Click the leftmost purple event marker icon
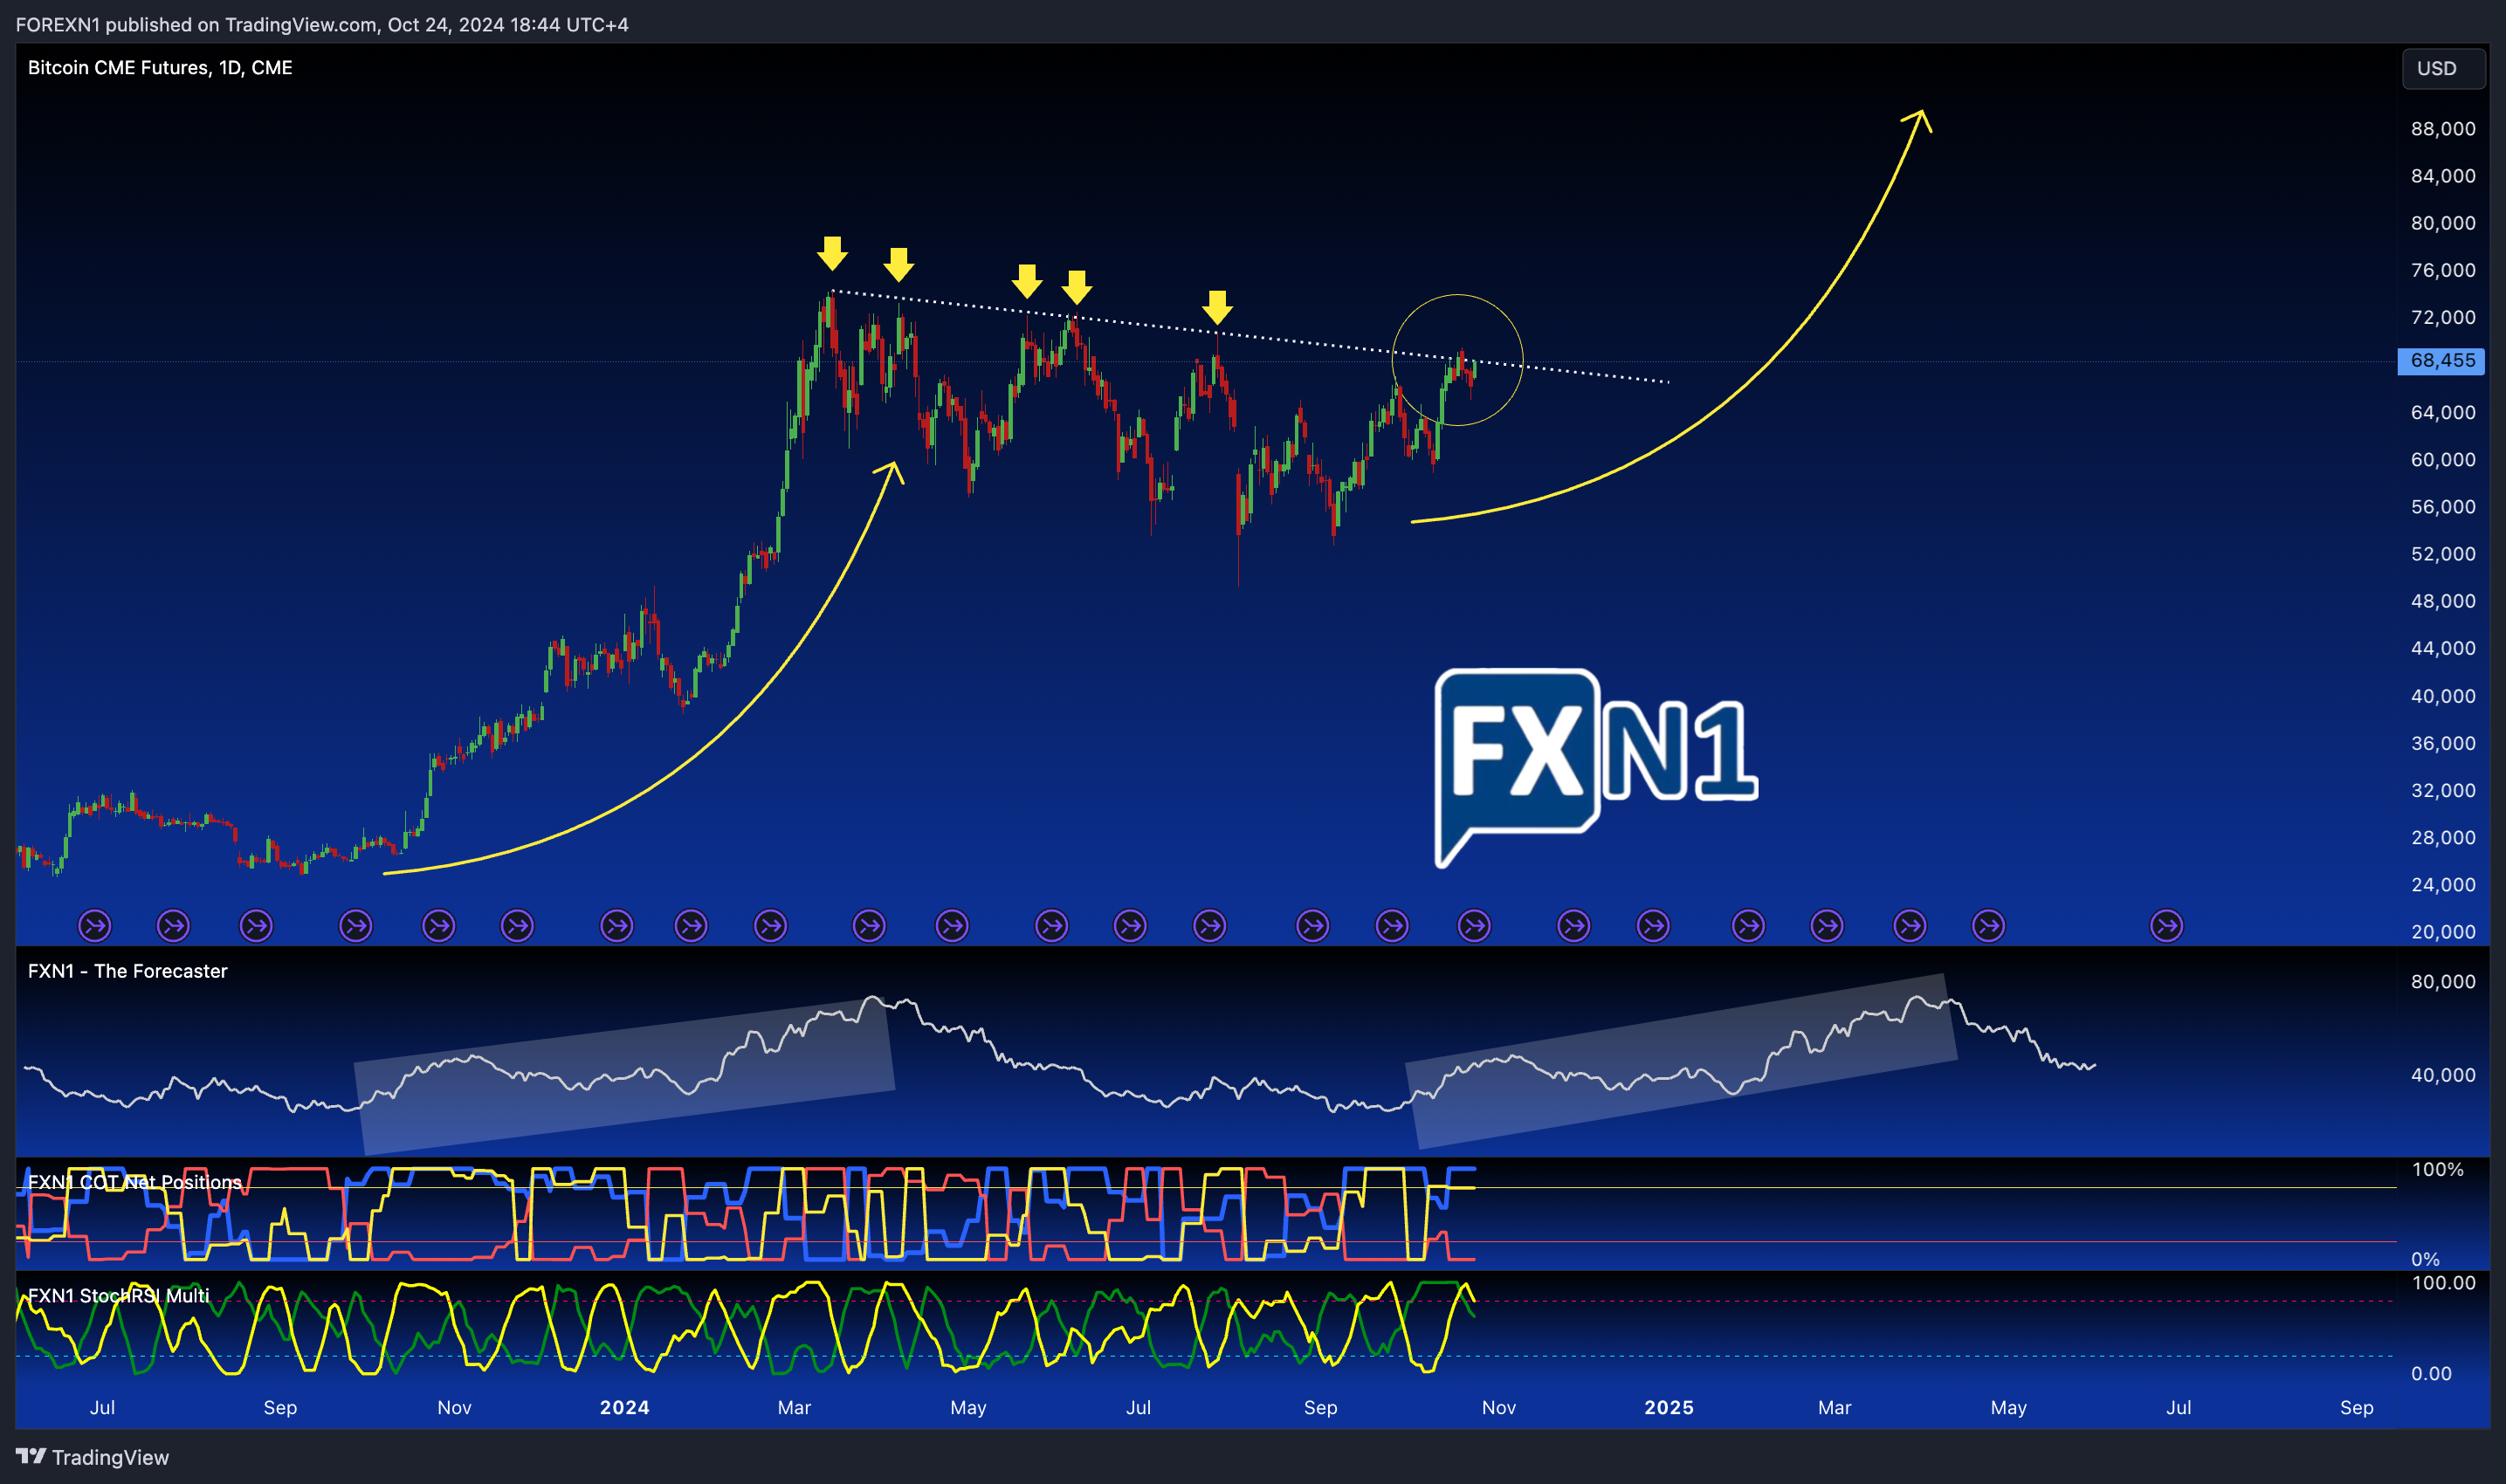Viewport: 2506px width, 1484px height. pyautogui.click(x=95, y=926)
